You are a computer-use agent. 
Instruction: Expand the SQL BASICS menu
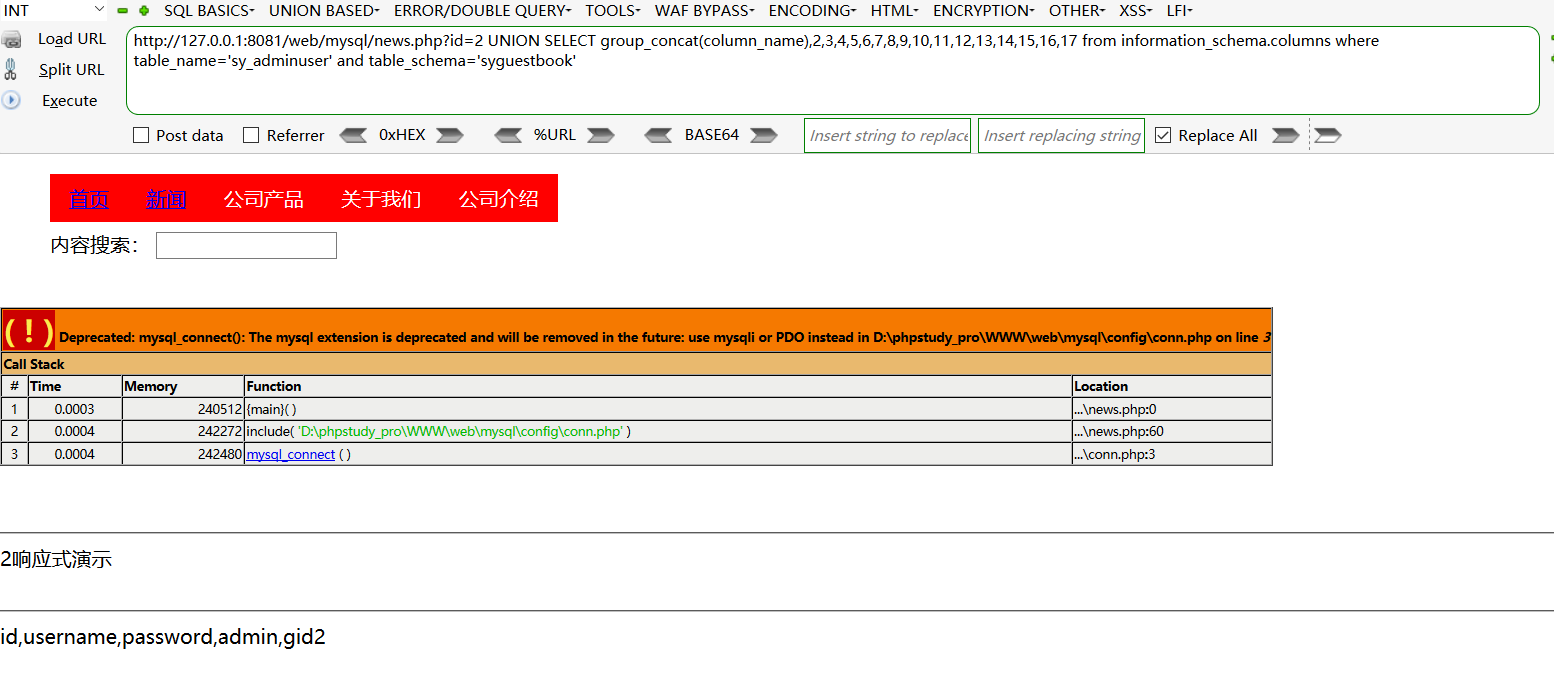pyautogui.click(x=209, y=11)
